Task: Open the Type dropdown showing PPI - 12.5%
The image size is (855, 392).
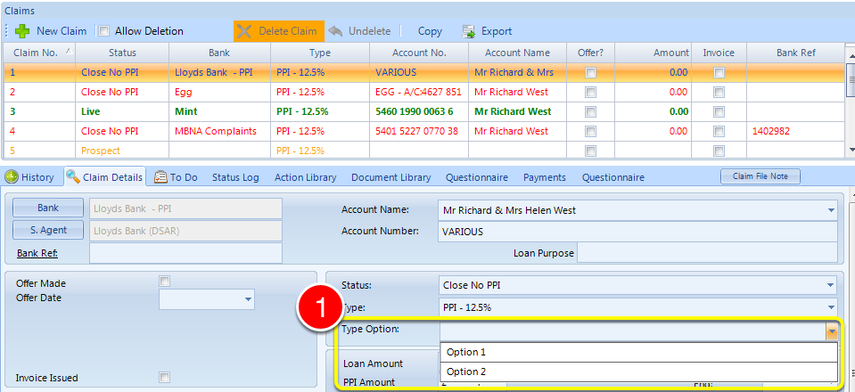Action: 830,307
